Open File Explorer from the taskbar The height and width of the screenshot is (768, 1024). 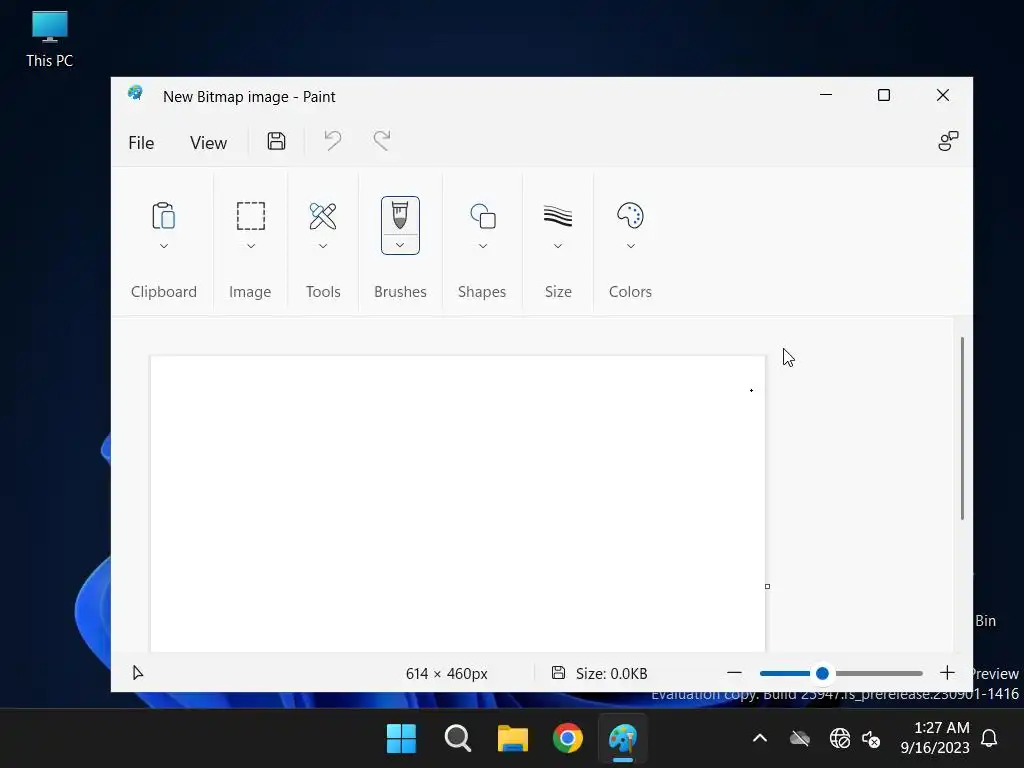[x=513, y=739]
